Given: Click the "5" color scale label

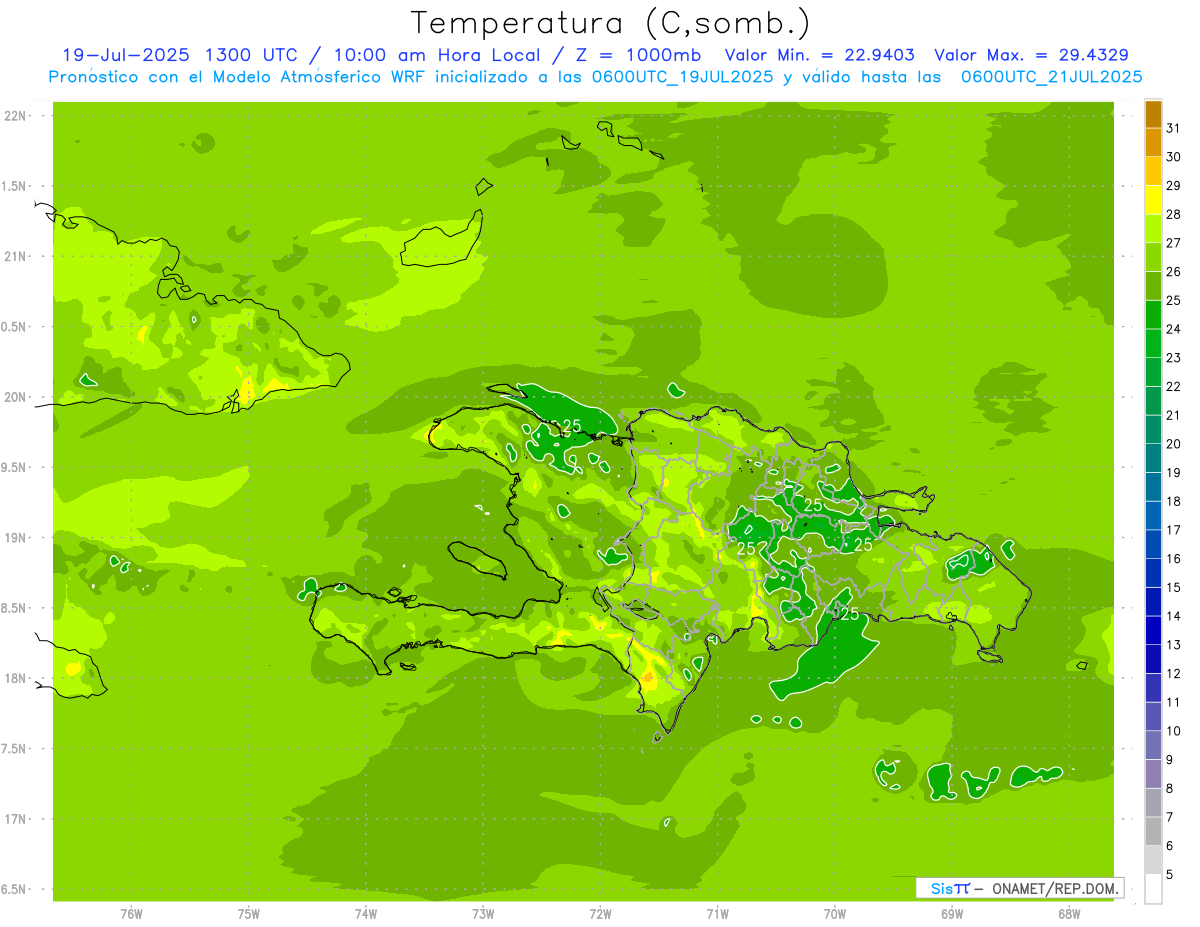Looking at the screenshot, I should point(1170,875).
